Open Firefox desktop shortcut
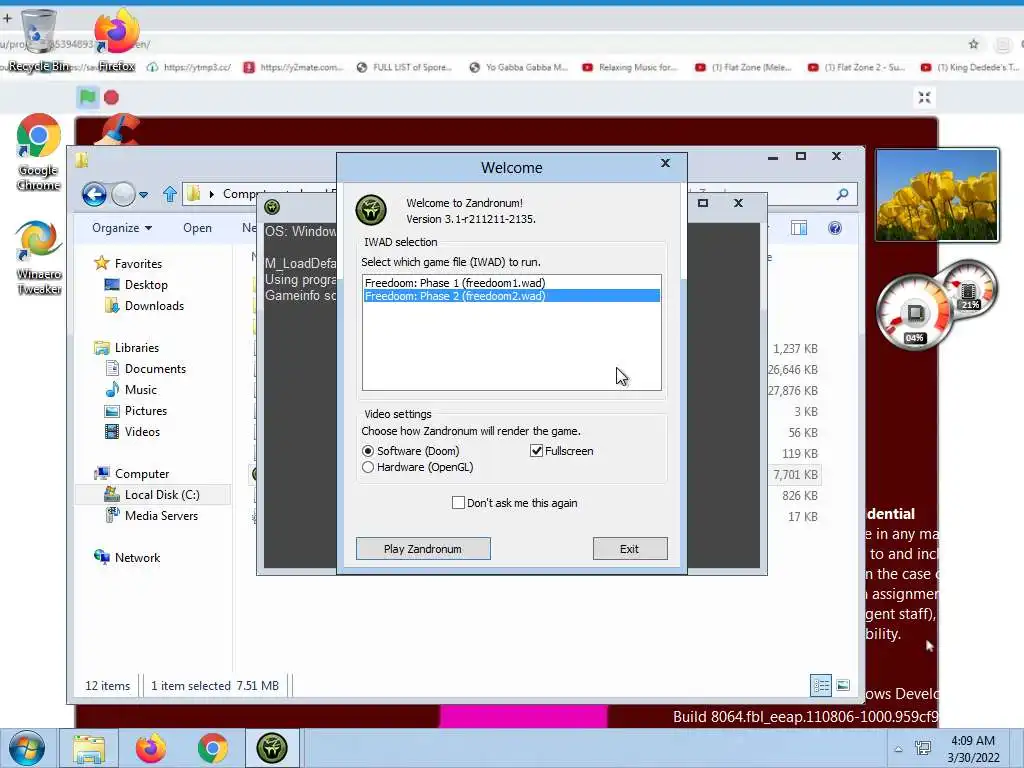 (x=117, y=40)
